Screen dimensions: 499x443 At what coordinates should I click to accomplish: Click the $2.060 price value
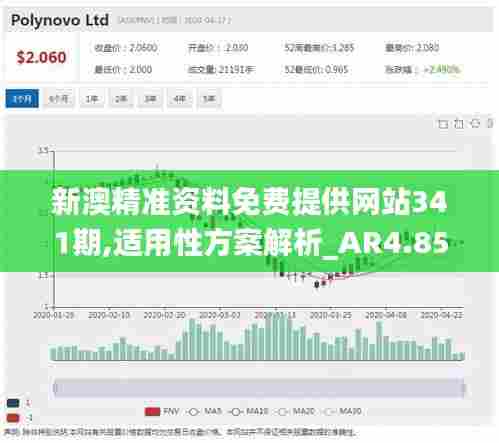[41, 57]
